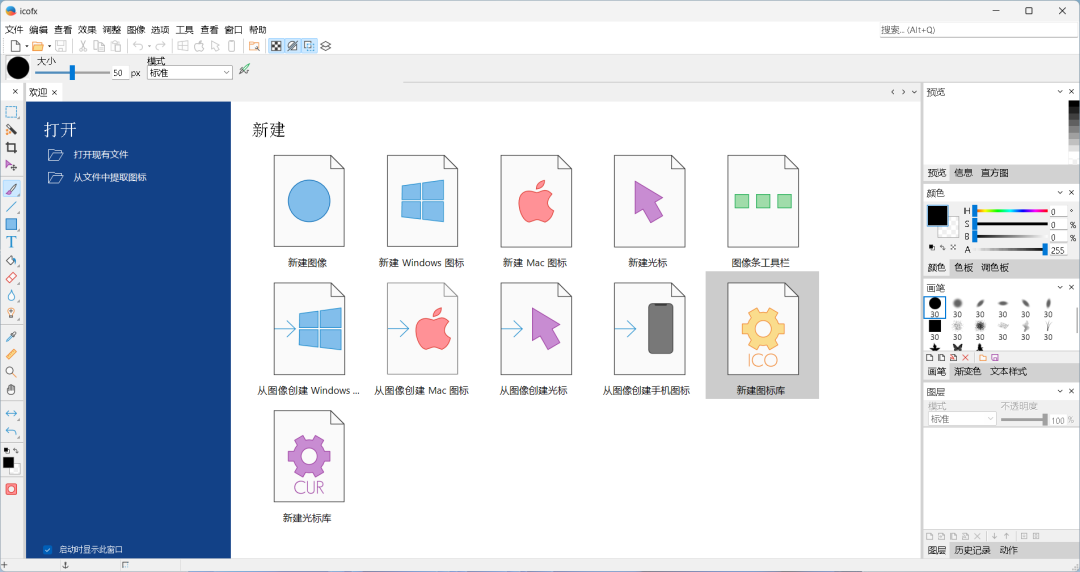The image size is (1080, 572).
Task: Toggle the crossed-circle icon next to the checkerboard
Action: tap(293, 46)
